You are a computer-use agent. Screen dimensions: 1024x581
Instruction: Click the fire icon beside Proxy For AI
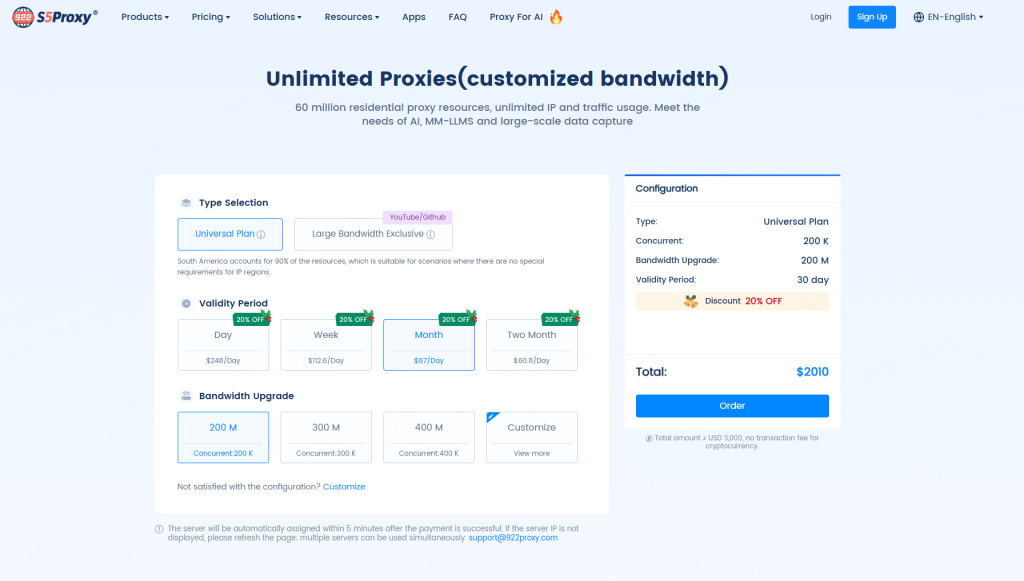point(557,17)
